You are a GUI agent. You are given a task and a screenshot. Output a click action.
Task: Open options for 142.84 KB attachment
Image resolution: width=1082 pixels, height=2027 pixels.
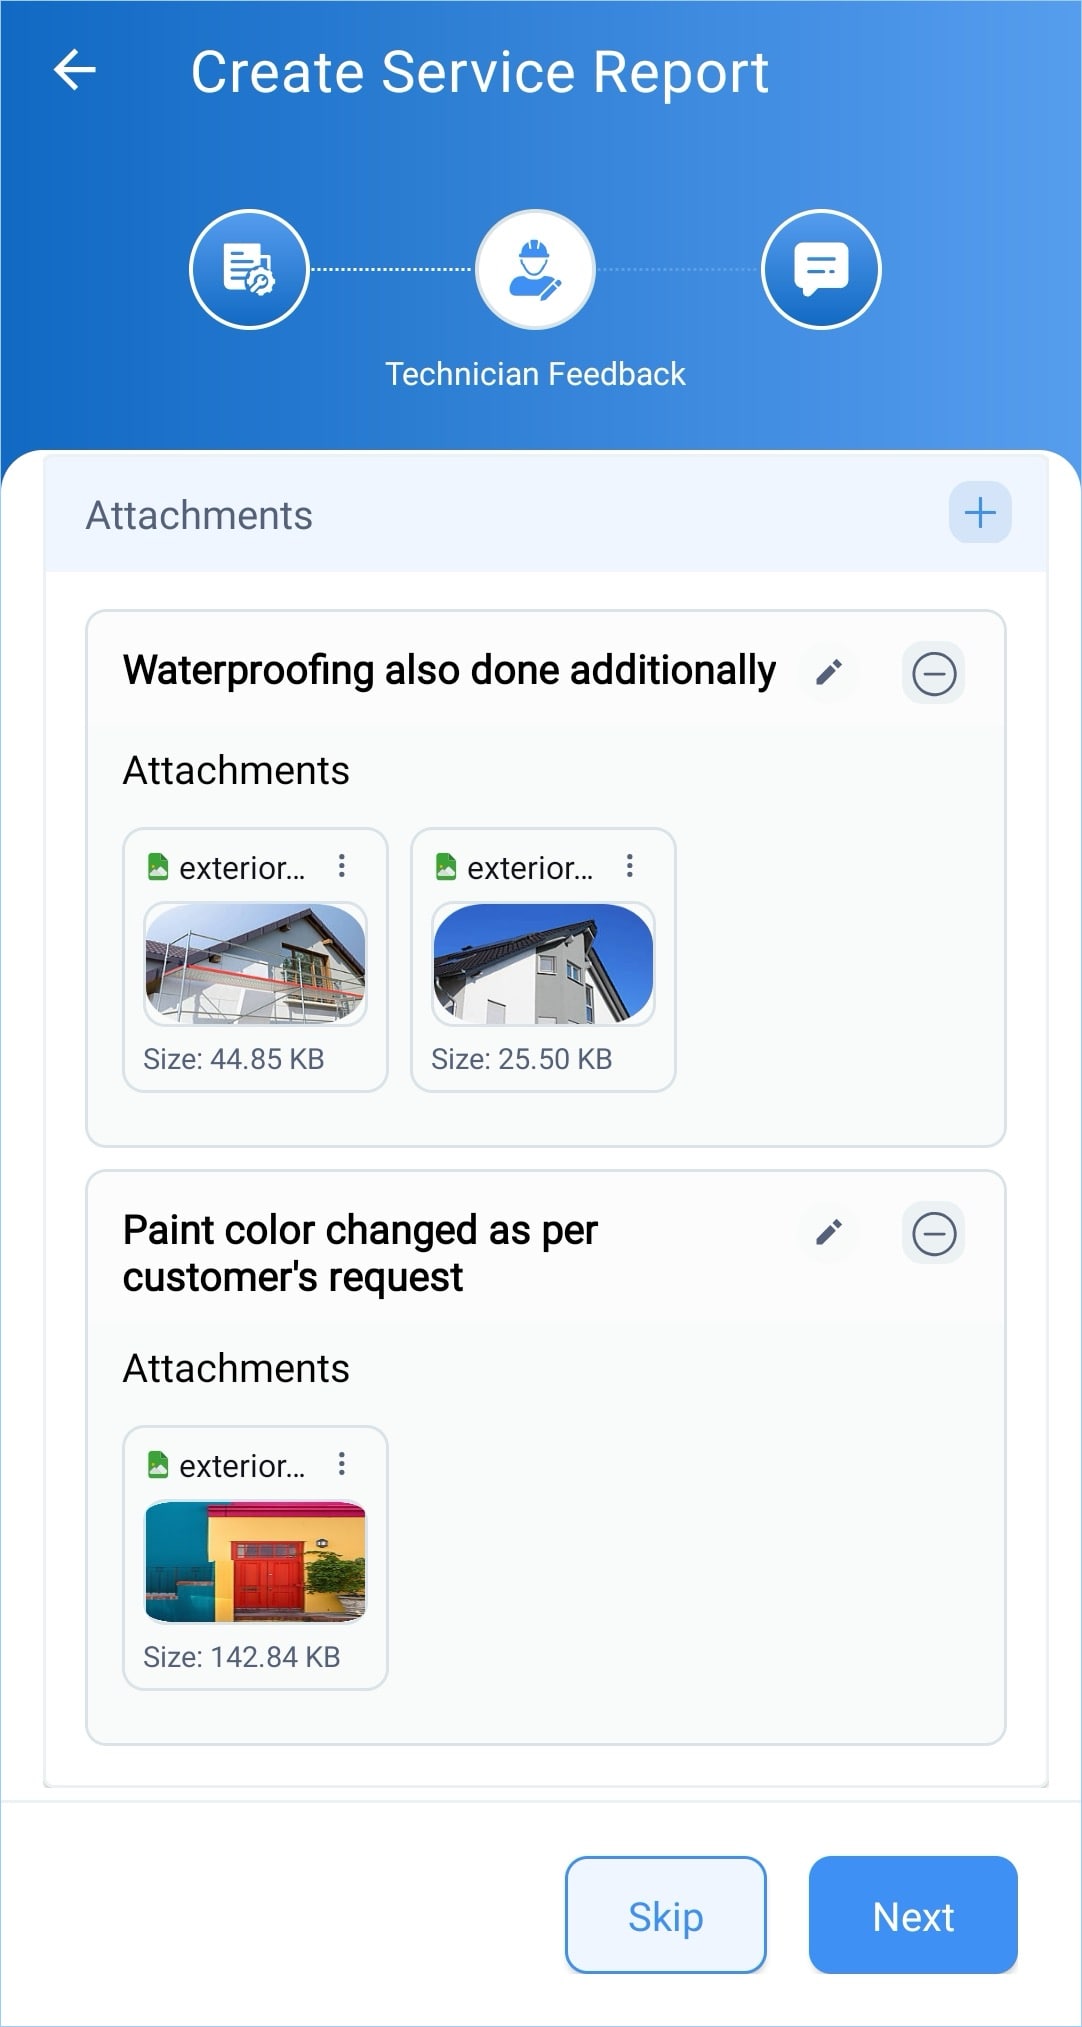[342, 1464]
